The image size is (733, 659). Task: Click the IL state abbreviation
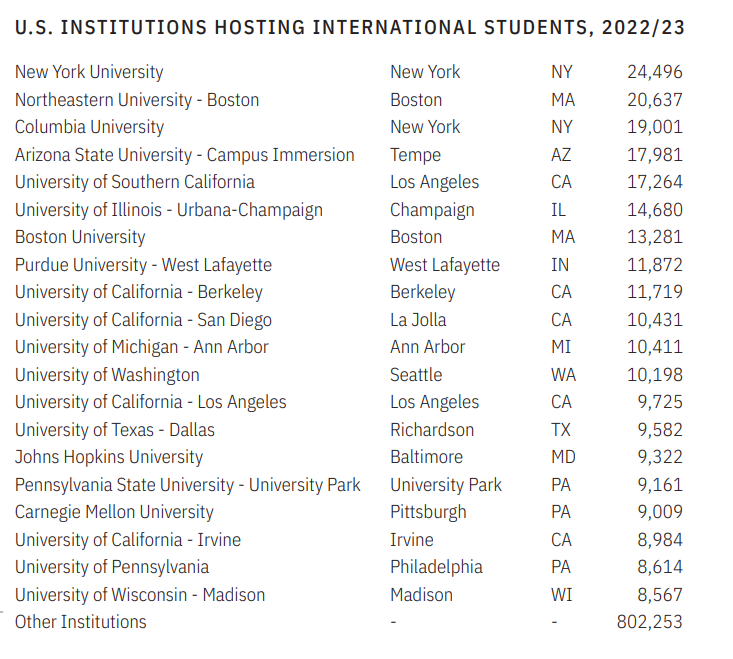click(x=561, y=210)
